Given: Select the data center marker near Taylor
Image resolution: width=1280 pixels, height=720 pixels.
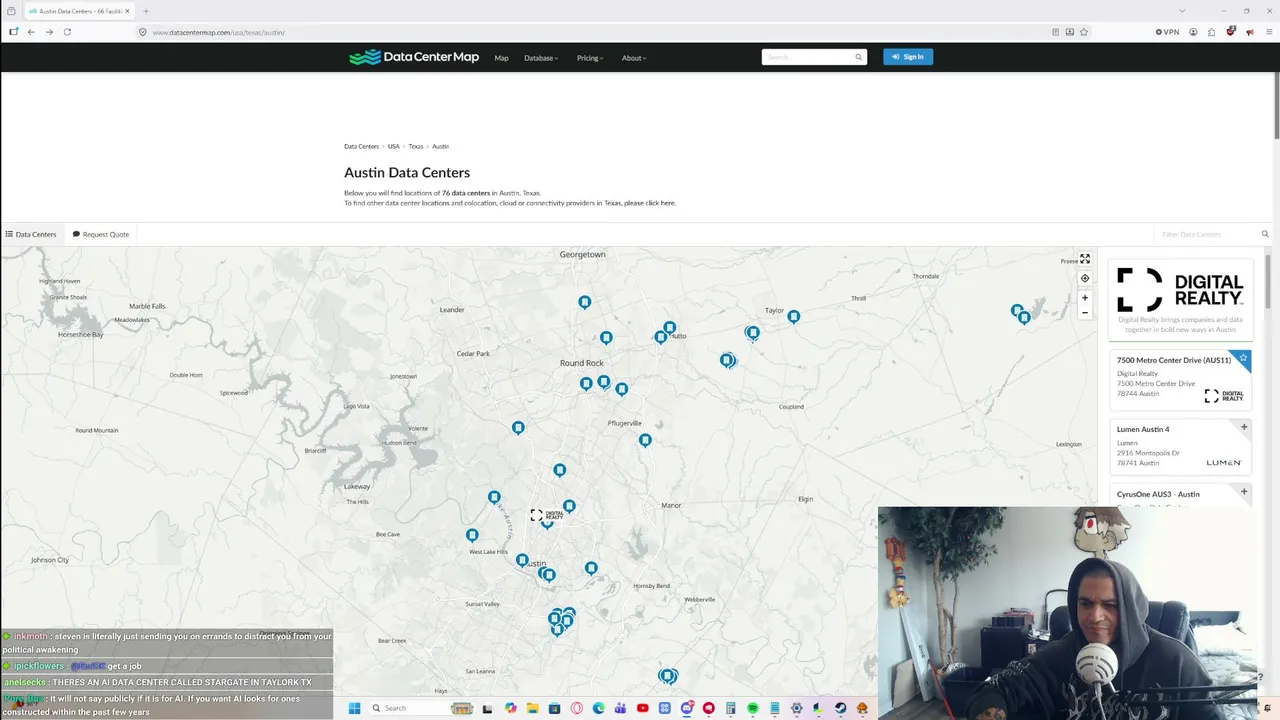Looking at the screenshot, I should click(x=794, y=317).
